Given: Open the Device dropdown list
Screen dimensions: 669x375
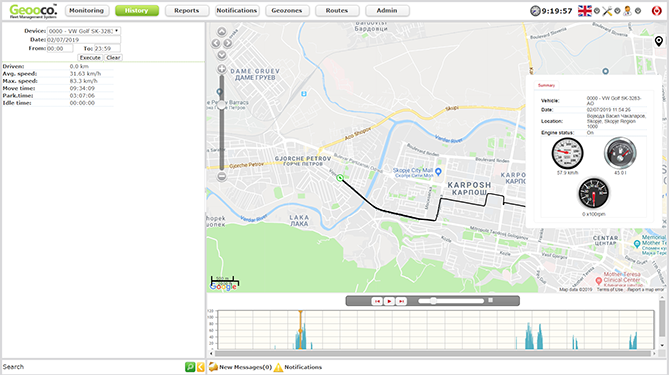Looking at the screenshot, I should point(84,31).
